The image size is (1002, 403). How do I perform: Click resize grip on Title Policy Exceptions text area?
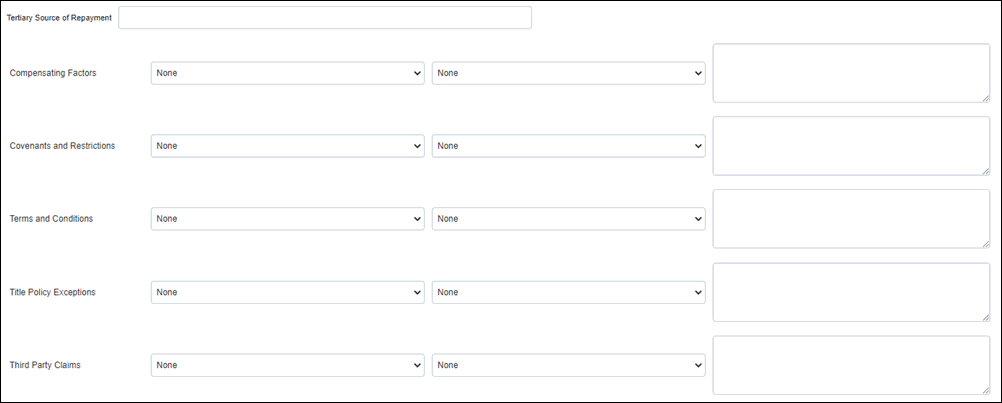[985, 317]
